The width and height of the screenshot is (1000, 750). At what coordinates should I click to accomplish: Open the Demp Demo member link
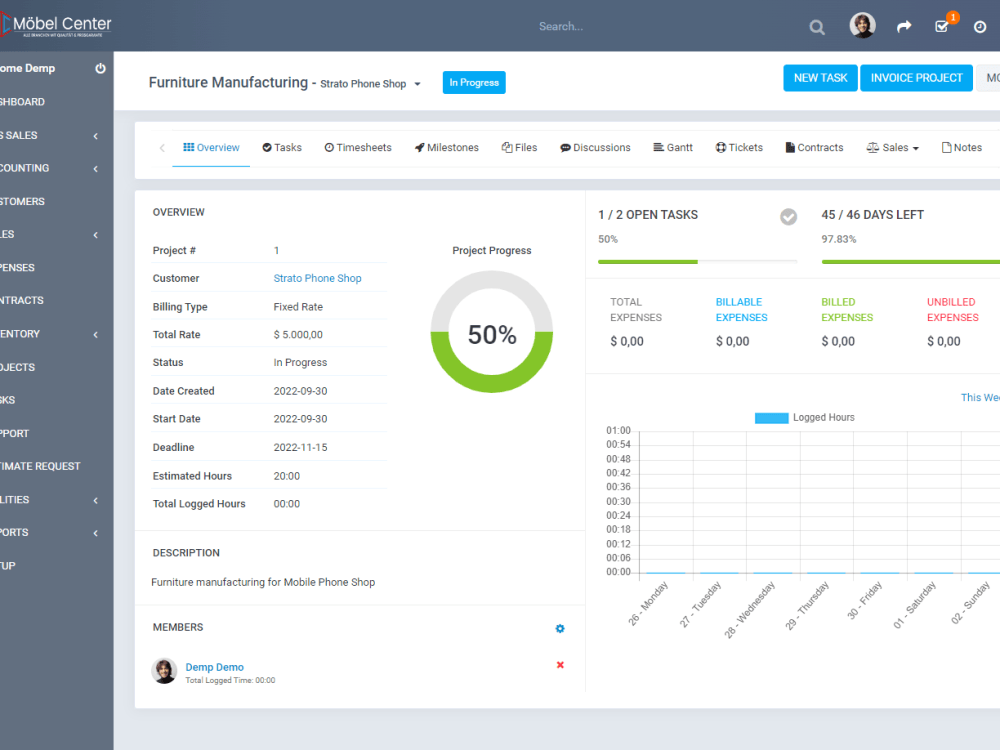pos(214,667)
